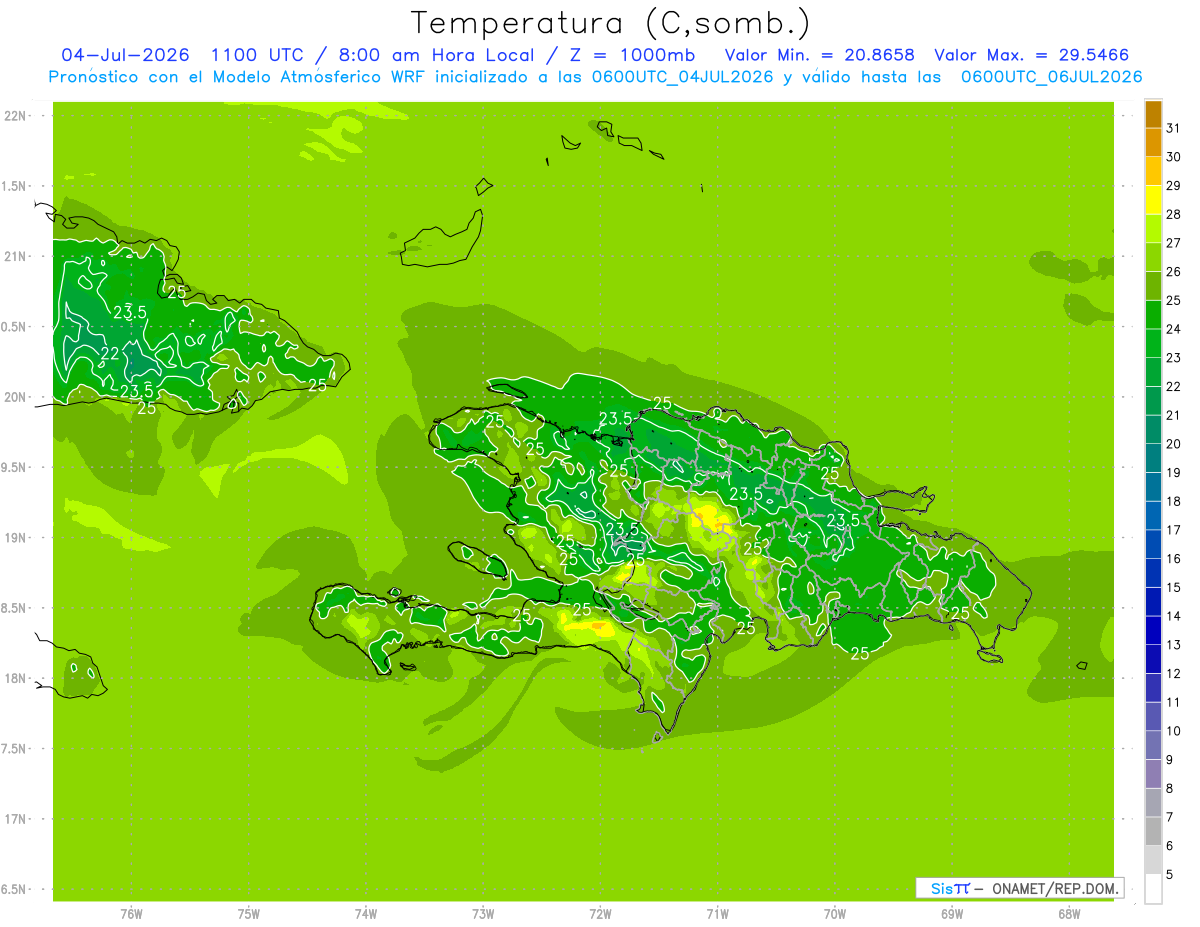Click blue legend swatch between 15 and 16

[x=1153, y=573]
